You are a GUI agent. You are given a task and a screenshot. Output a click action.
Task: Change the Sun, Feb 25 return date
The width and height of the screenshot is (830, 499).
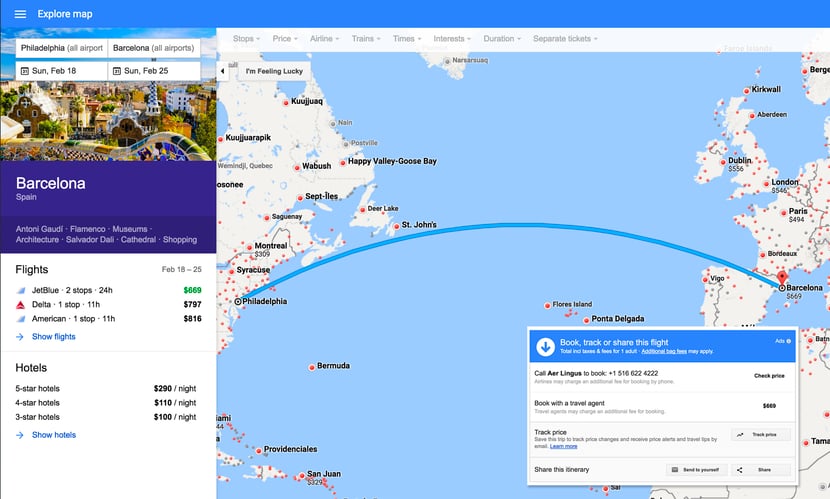154,71
